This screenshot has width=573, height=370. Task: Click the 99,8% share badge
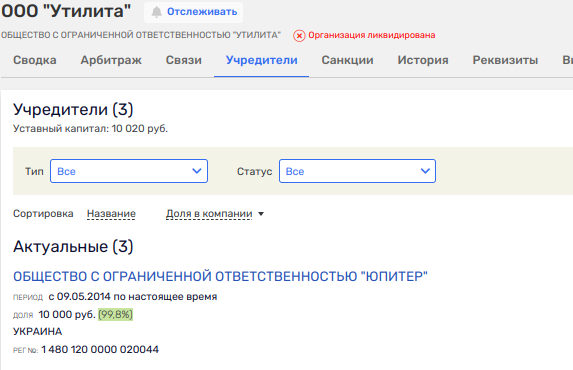[x=115, y=314]
